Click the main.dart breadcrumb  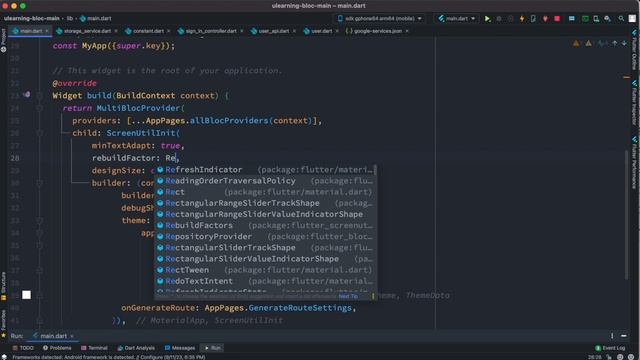coord(96,18)
